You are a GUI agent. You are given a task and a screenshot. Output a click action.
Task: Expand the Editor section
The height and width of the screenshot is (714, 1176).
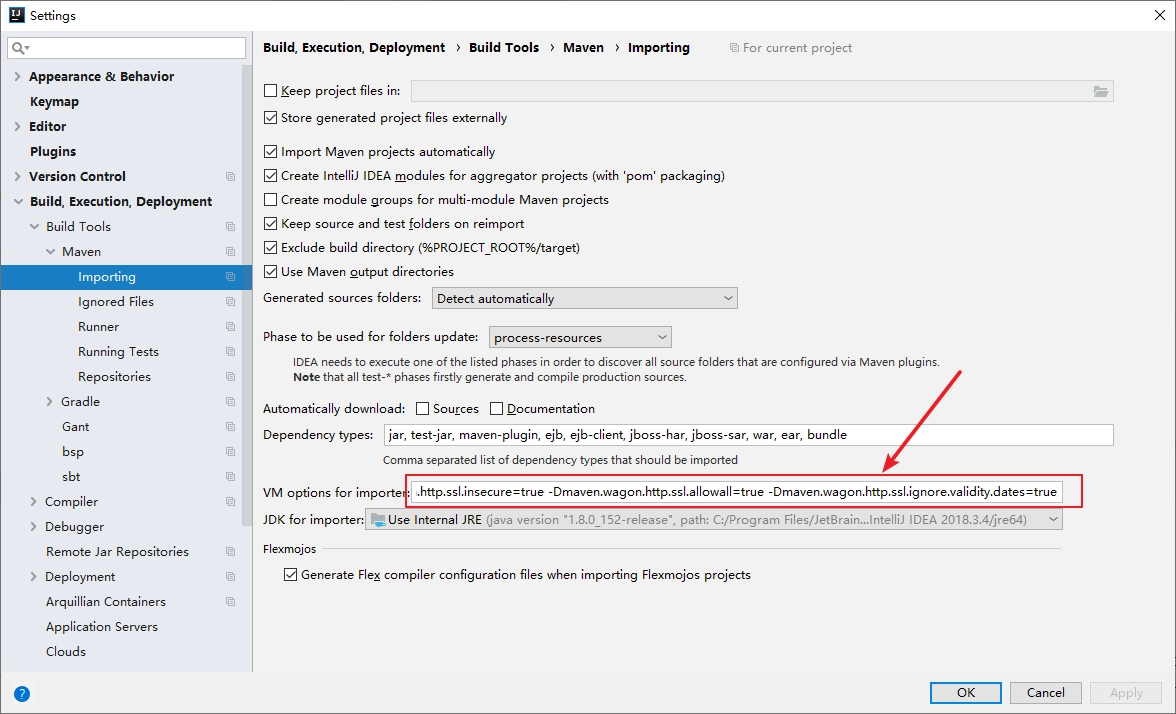(x=17, y=127)
